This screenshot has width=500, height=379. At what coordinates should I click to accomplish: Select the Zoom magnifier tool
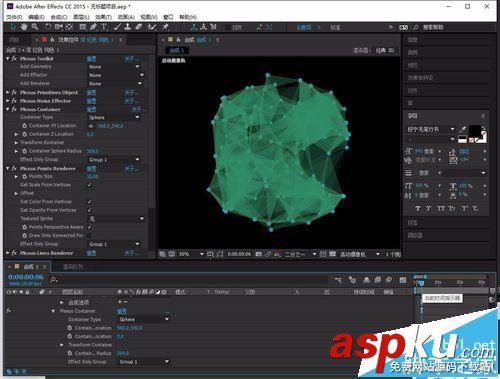tap(35, 27)
